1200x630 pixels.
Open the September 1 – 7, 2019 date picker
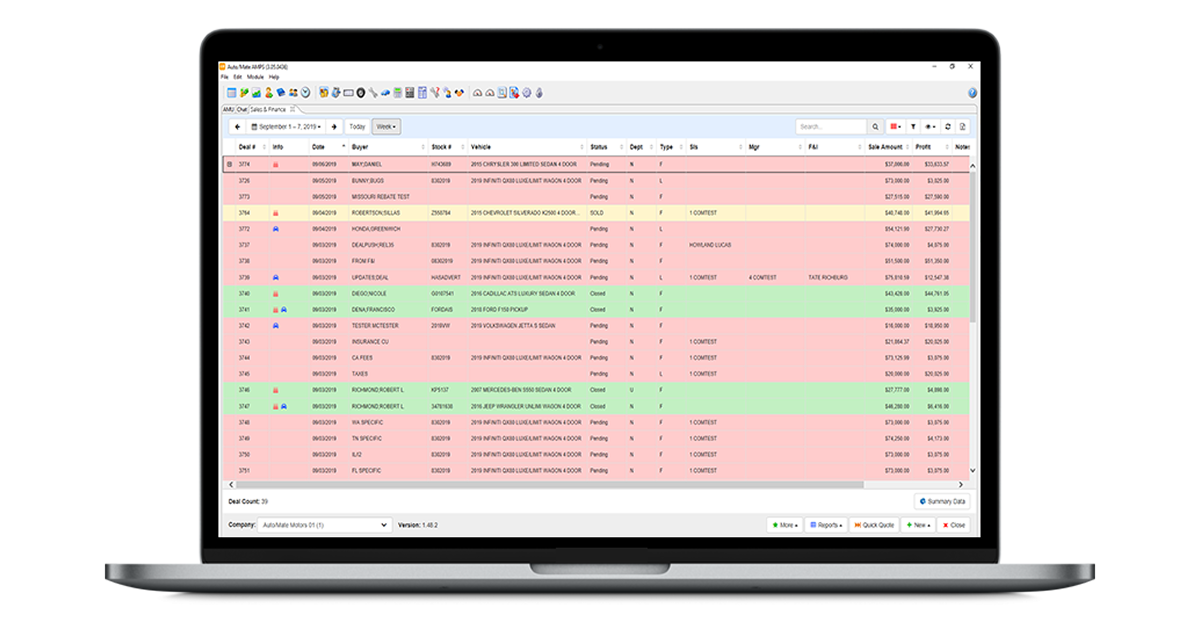(286, 127)
